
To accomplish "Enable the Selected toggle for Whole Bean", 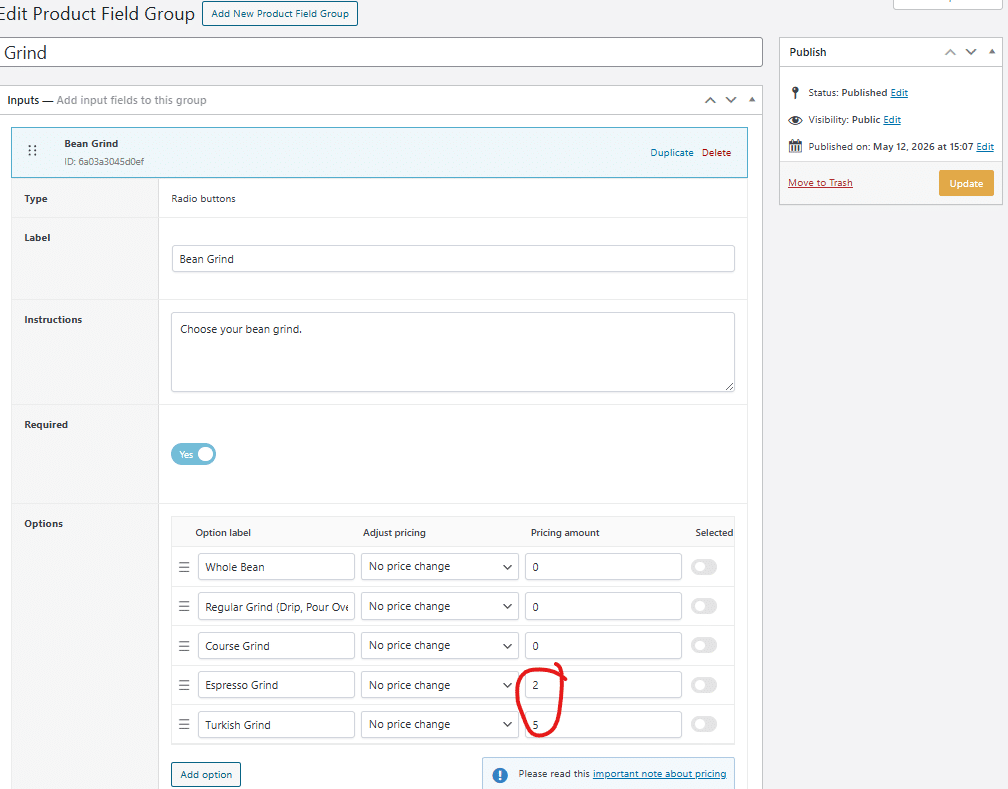I will (x=704, y=567).
